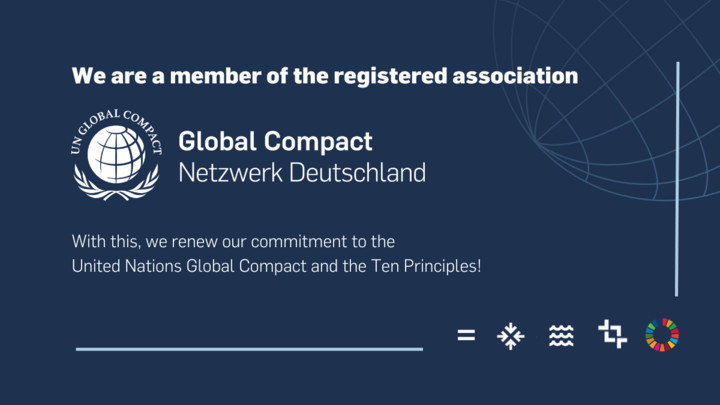
Task: Click "registered association" in the headline
Action: (456, 76)
